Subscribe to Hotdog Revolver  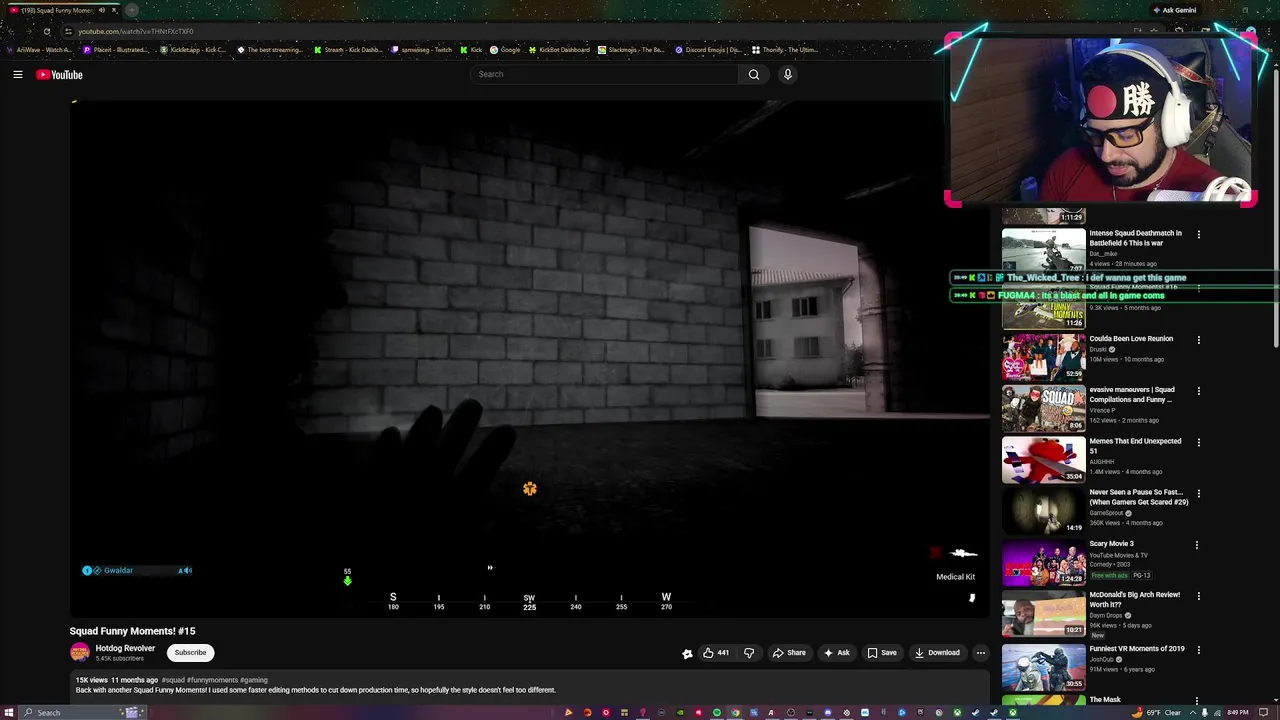190,653
